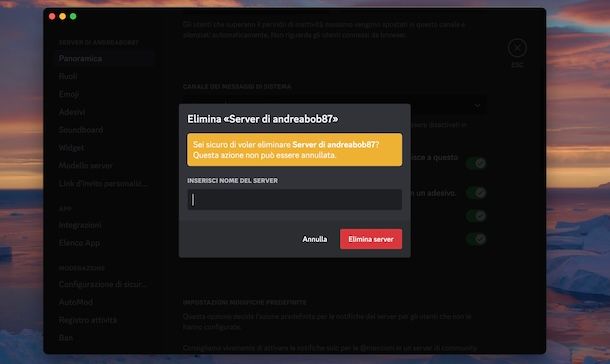Click the dialog title Elimina «Server di andreabob87»
Viewport: 610px width, 364px height.
click(263, 119)
